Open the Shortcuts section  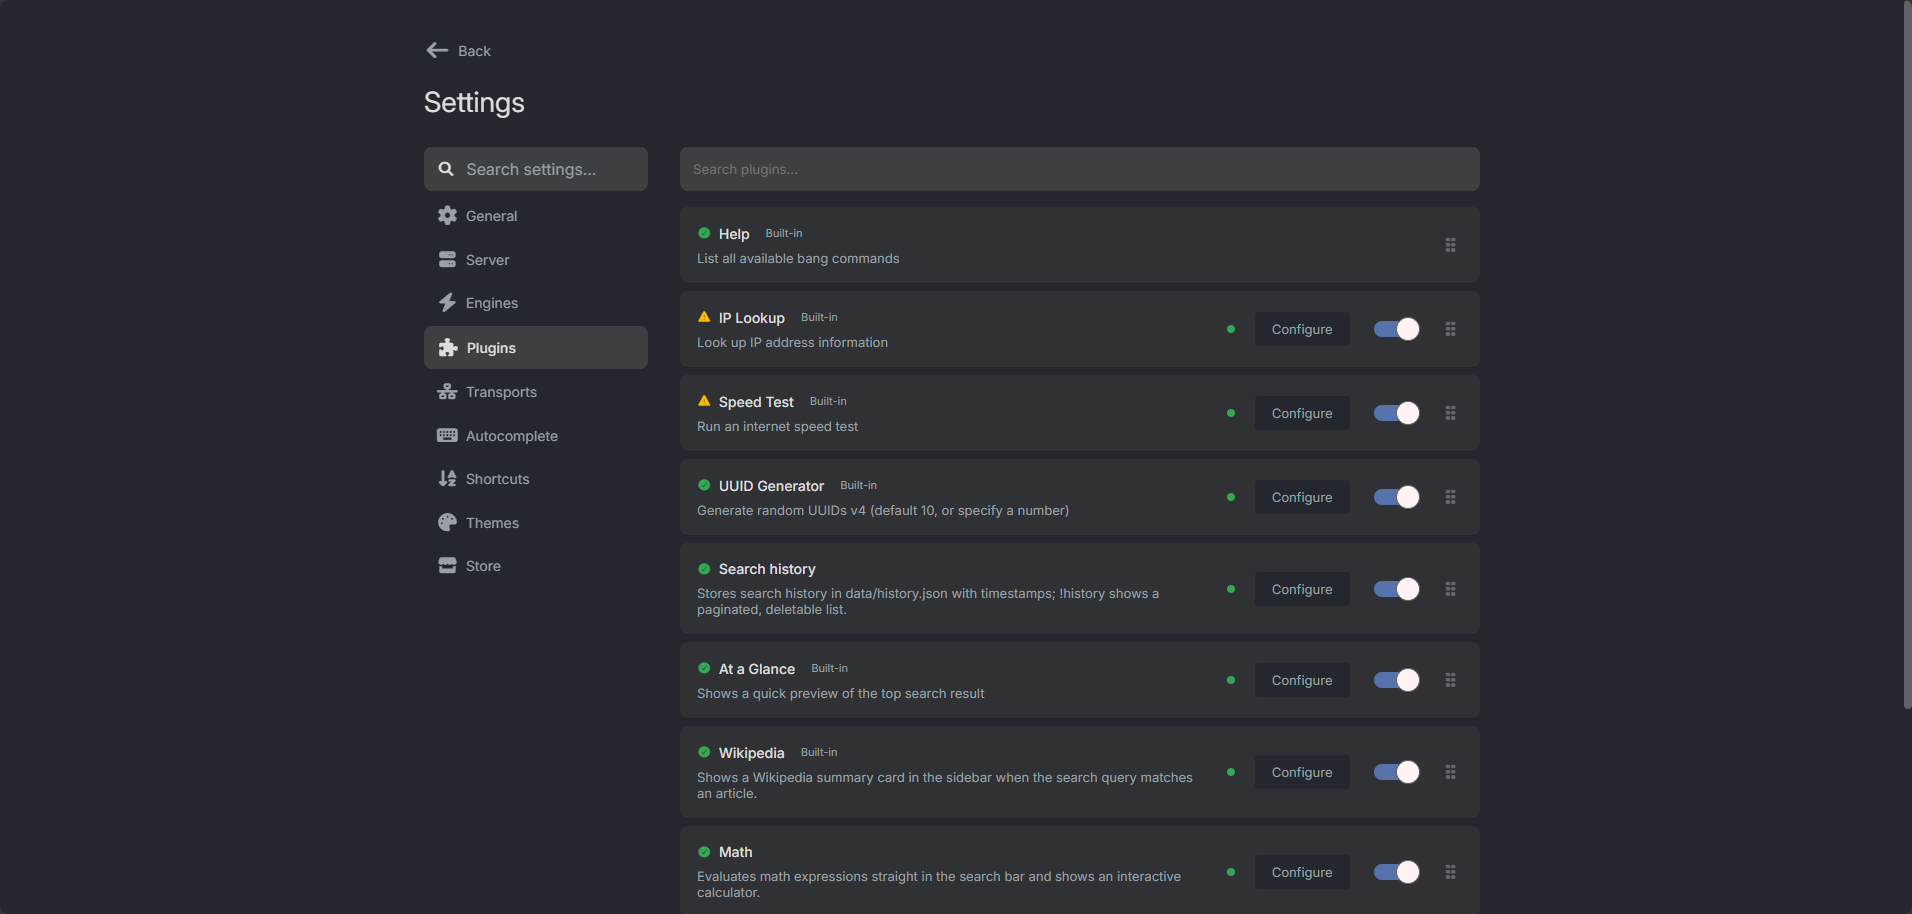pyautogui.click(x=536, y=479)
